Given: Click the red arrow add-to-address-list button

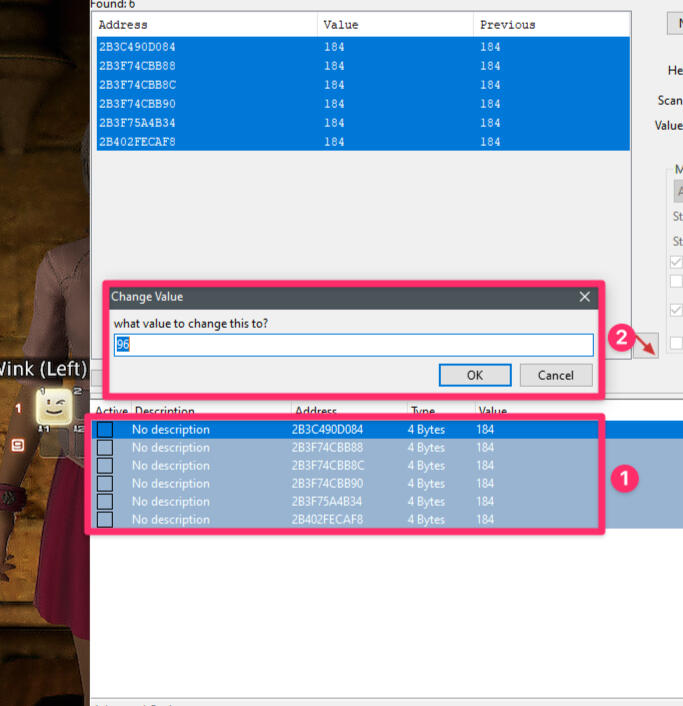Looking at the screenshot, I should tap(646, 348).
